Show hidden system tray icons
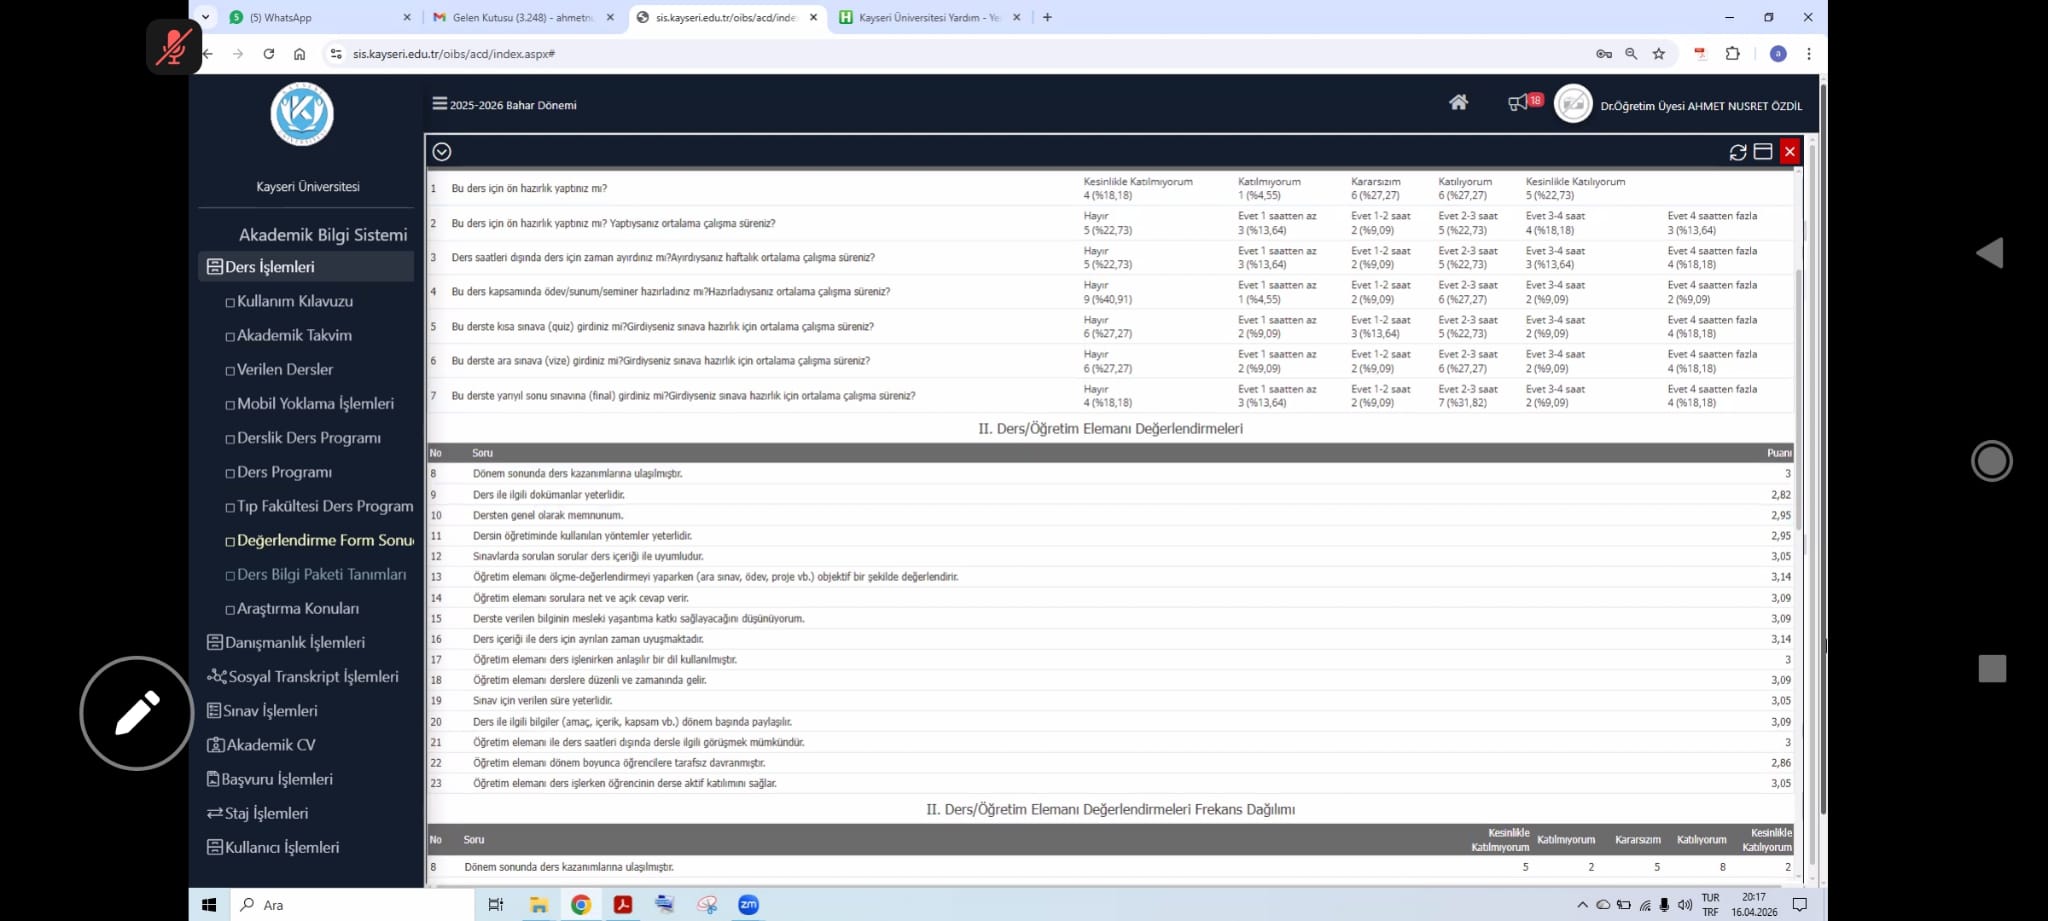 pyautogui.click(x=1582, y=905)
